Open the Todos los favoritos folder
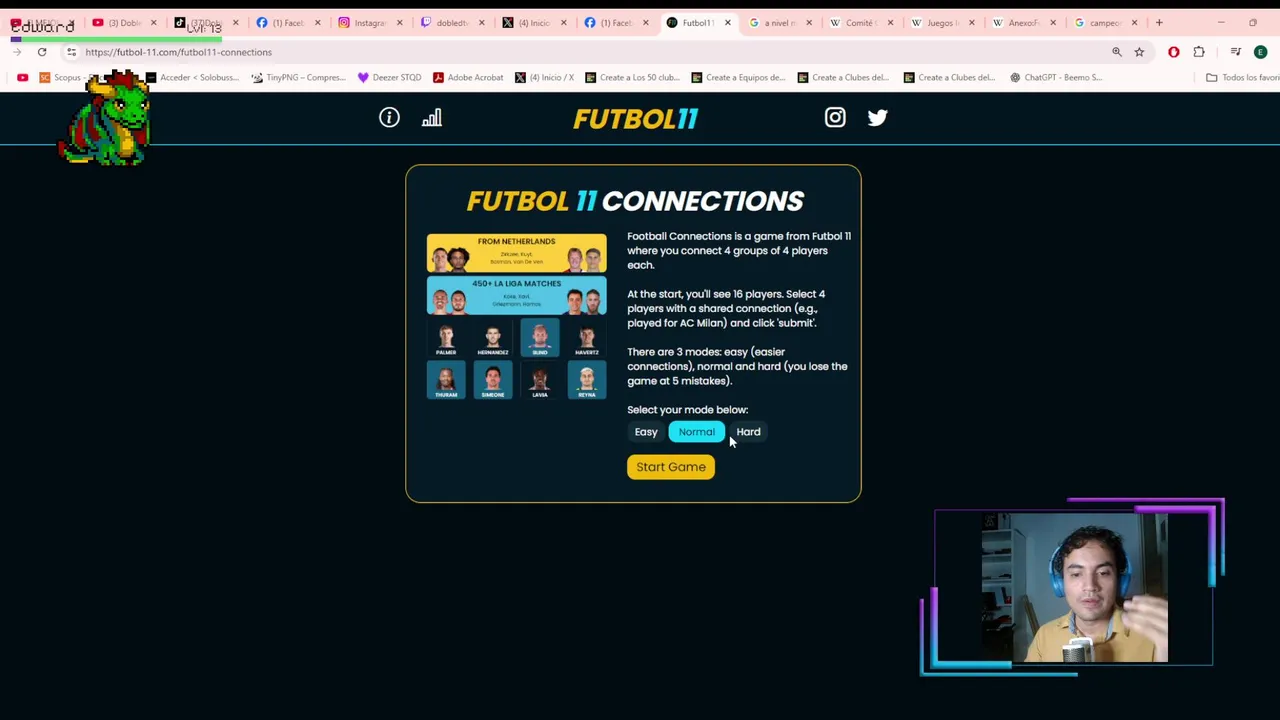The width and height of the screenshot is (1280, 720). 1243,77
